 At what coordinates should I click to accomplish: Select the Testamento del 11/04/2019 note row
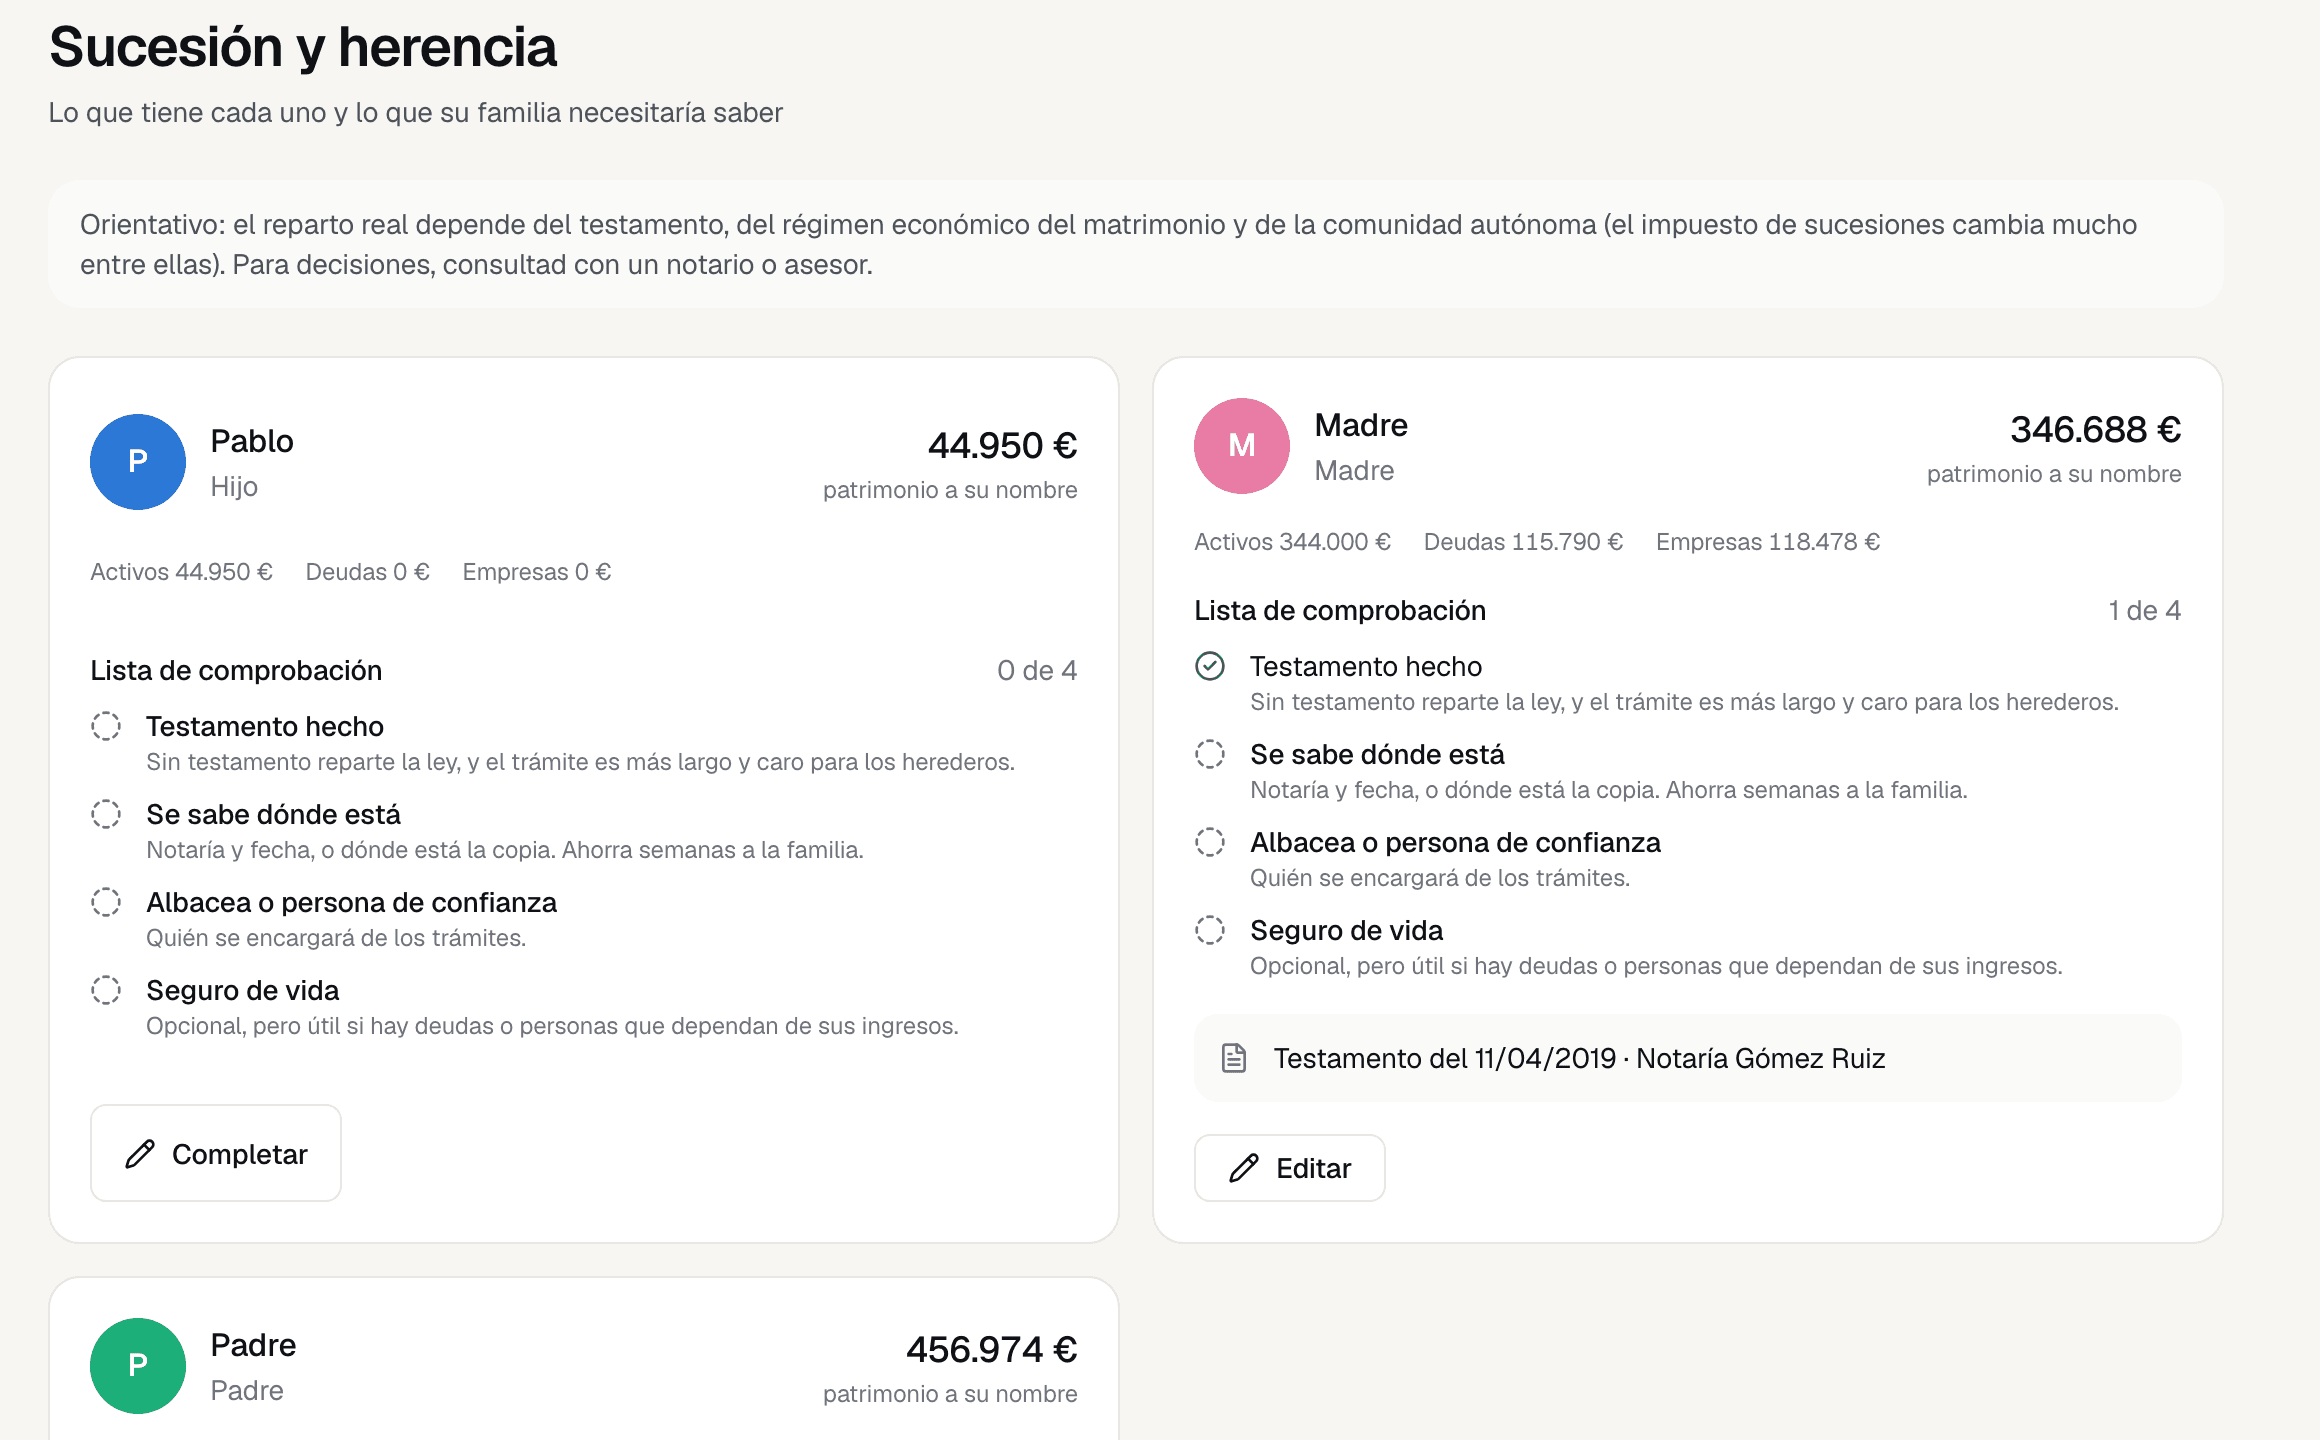point(1688,1058)
